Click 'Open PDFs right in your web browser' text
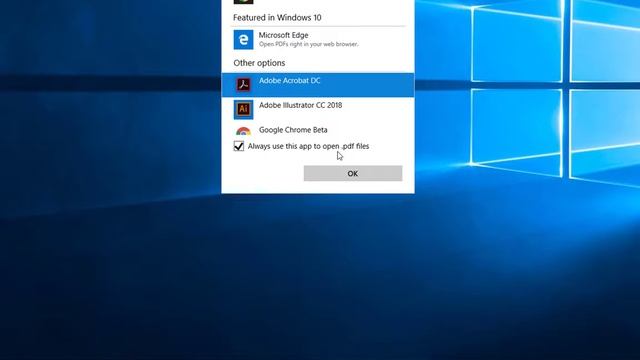 click(x=309, y=44)
